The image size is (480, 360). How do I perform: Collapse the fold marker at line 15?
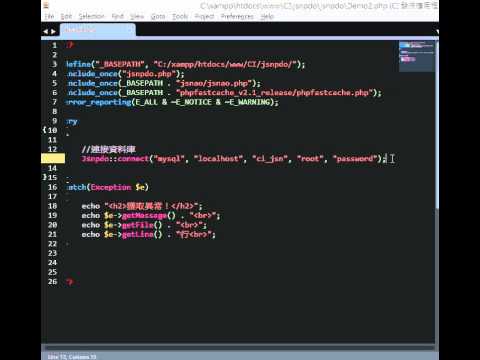coord(45,177)
